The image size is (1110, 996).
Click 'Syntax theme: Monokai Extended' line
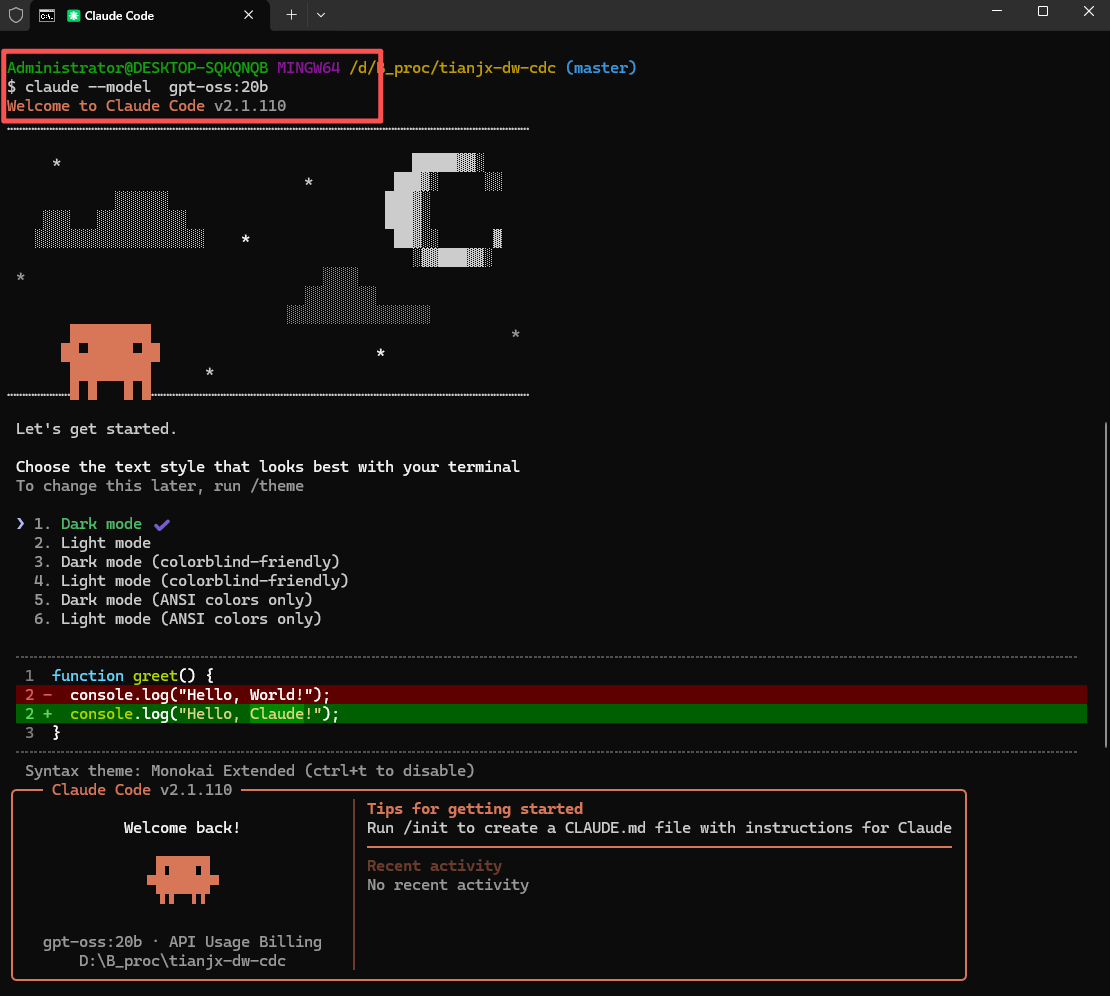[249, 771]
